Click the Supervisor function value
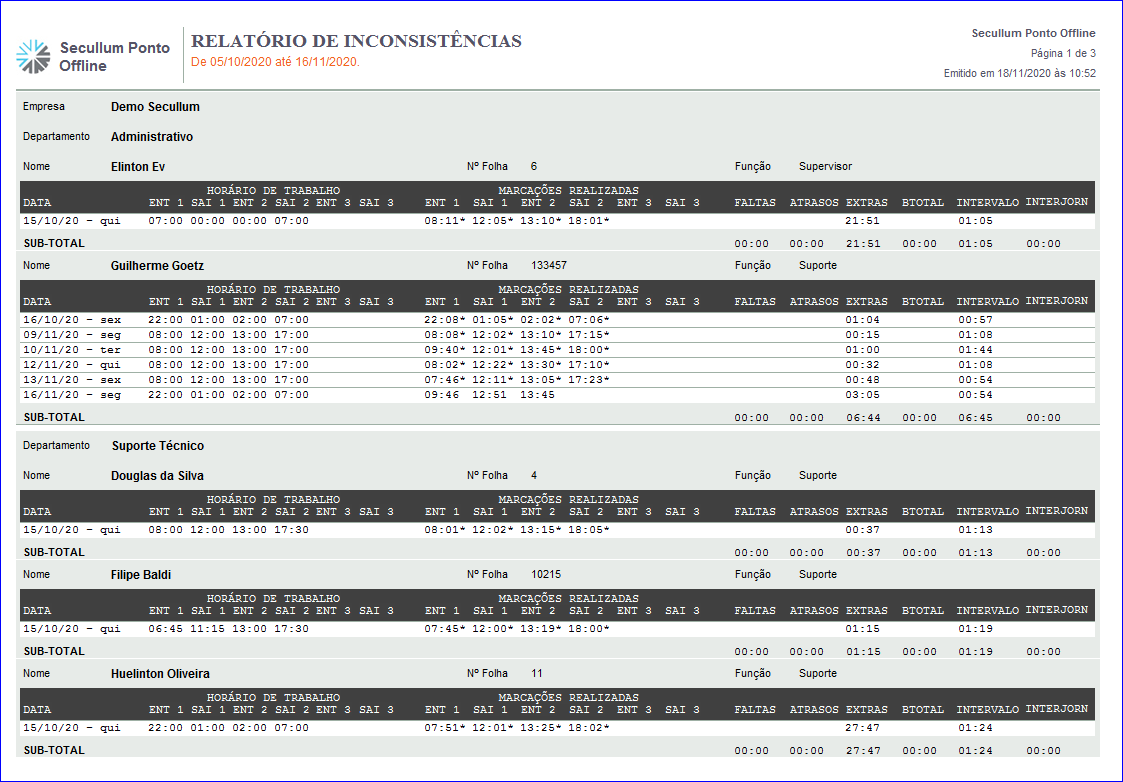 click(825, 167)
